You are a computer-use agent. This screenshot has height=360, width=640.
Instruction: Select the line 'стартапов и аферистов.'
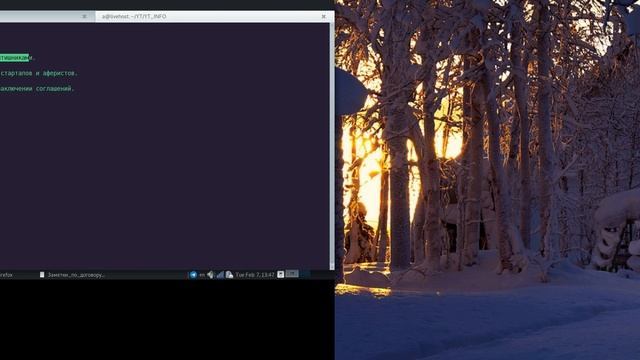tap(39, 73)
